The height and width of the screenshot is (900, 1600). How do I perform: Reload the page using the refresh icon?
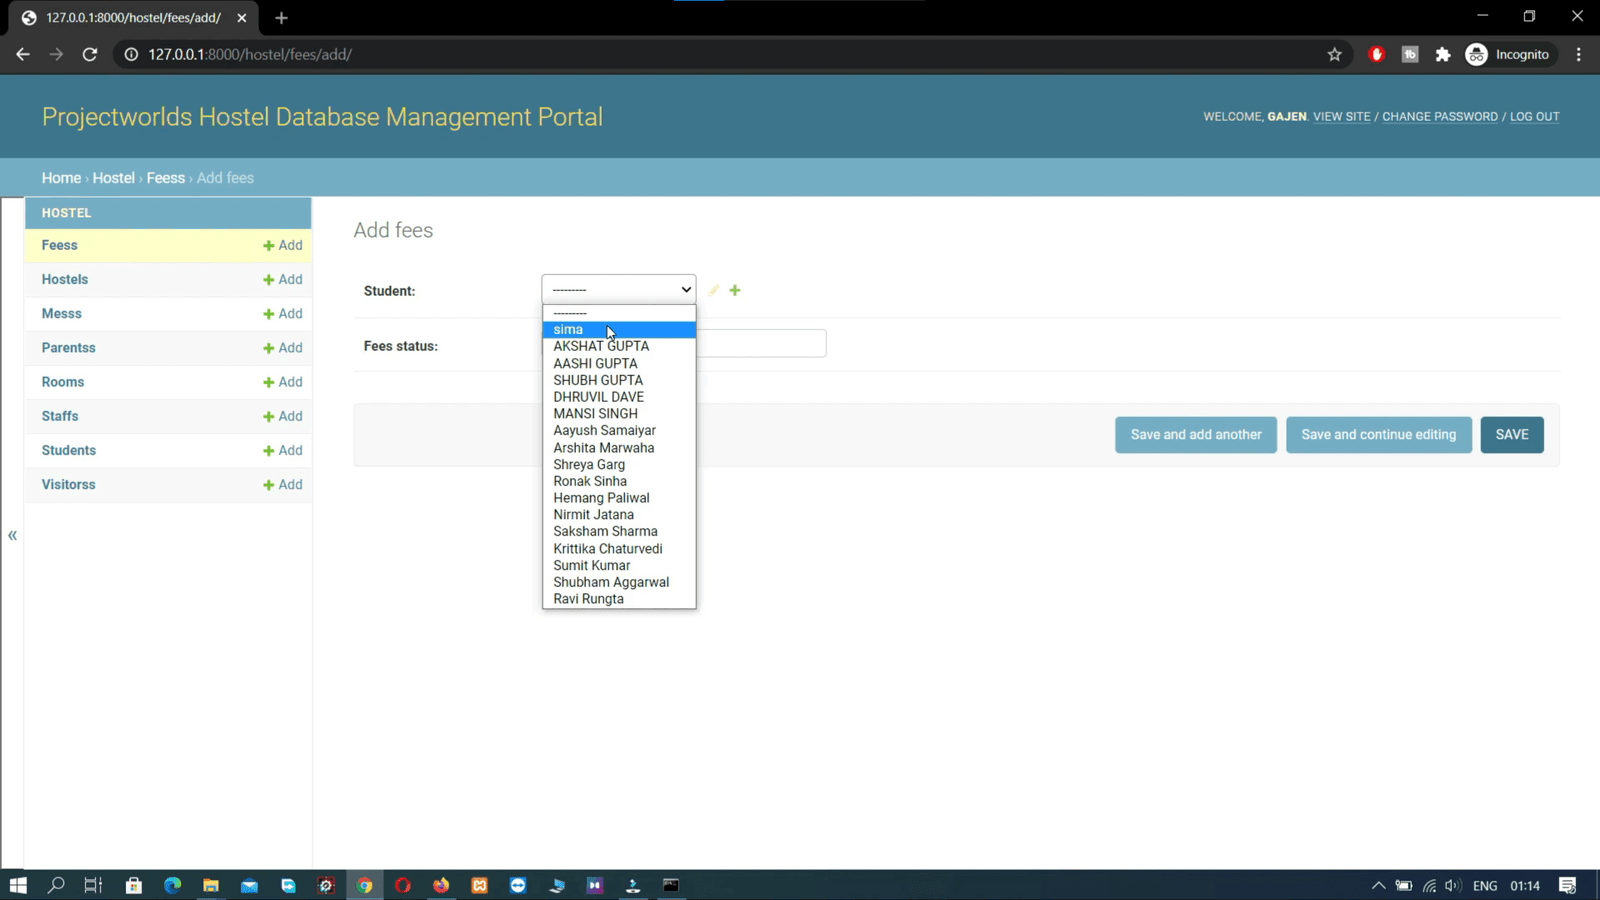point(90,55)
